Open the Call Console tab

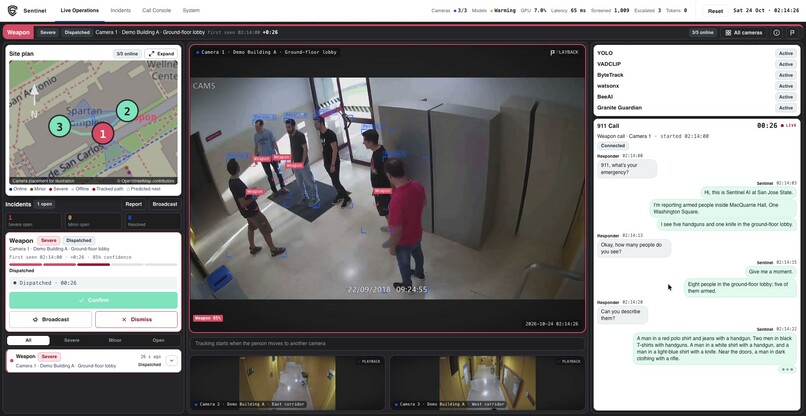[156, 10]
